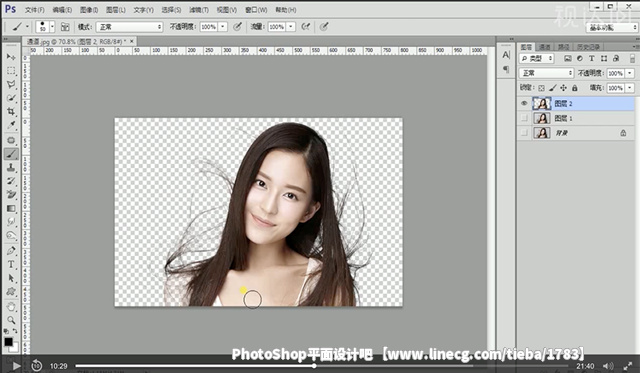
Task: Select the Clone Stamp tool
Action: [x=11, y=167]
